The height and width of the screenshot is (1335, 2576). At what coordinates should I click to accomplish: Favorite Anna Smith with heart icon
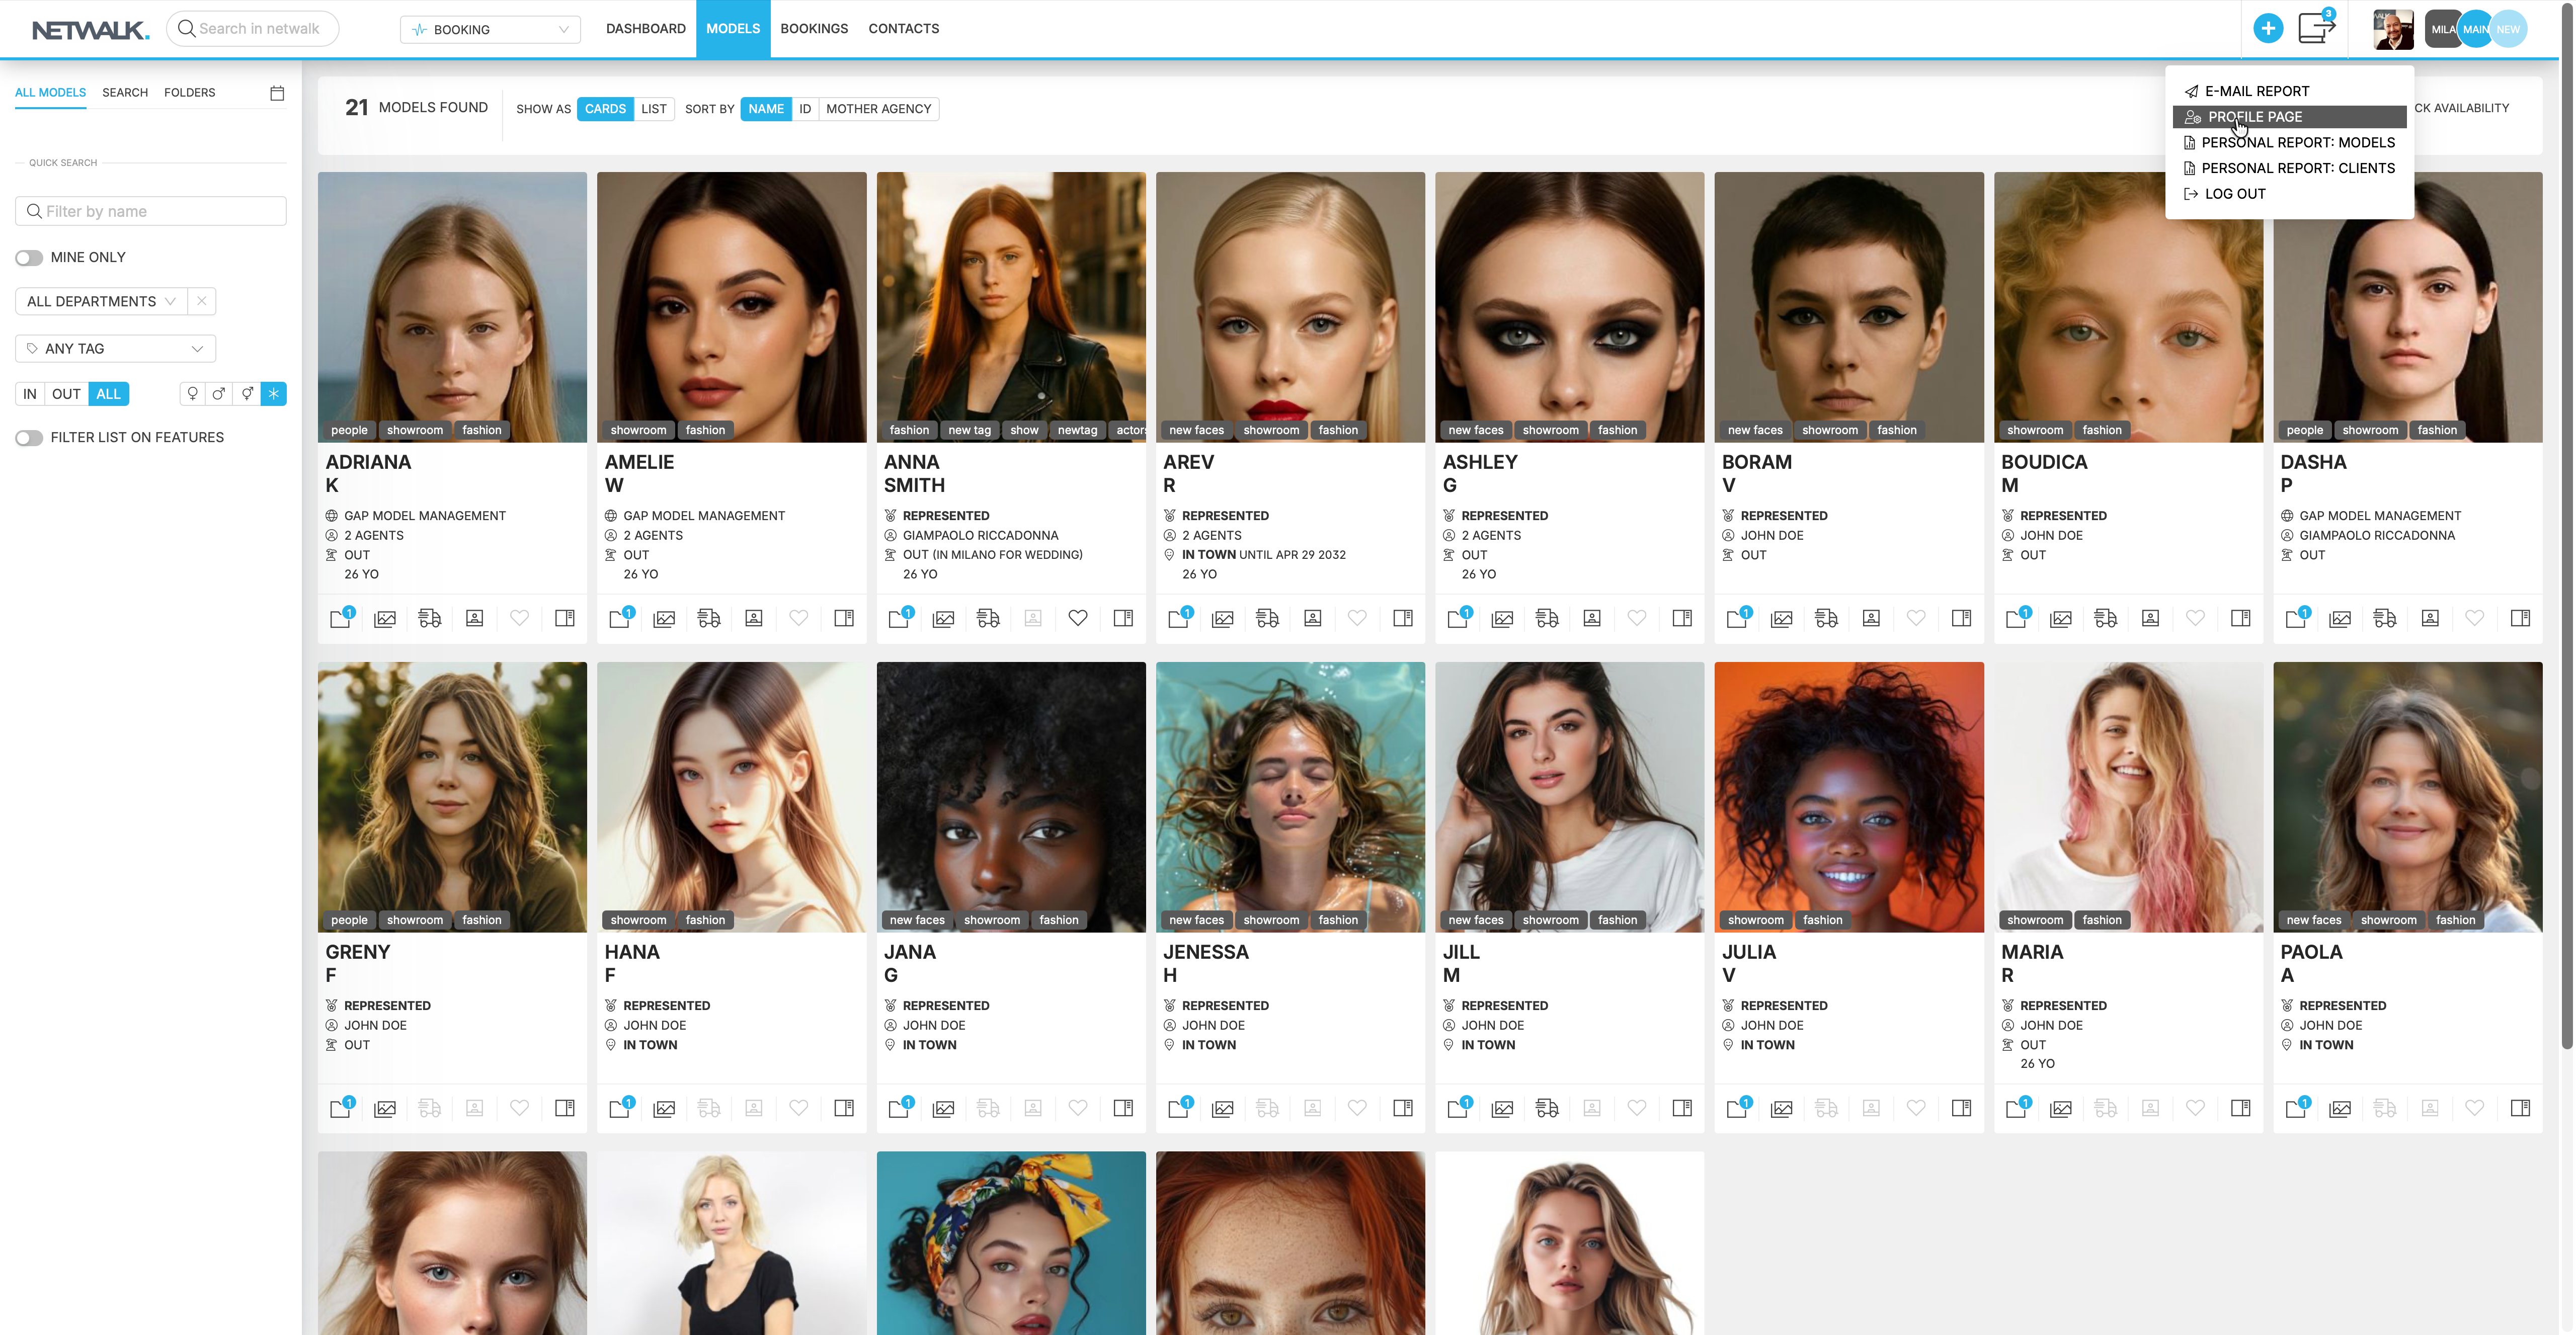pyautogui.click(x=1077, y=618)
